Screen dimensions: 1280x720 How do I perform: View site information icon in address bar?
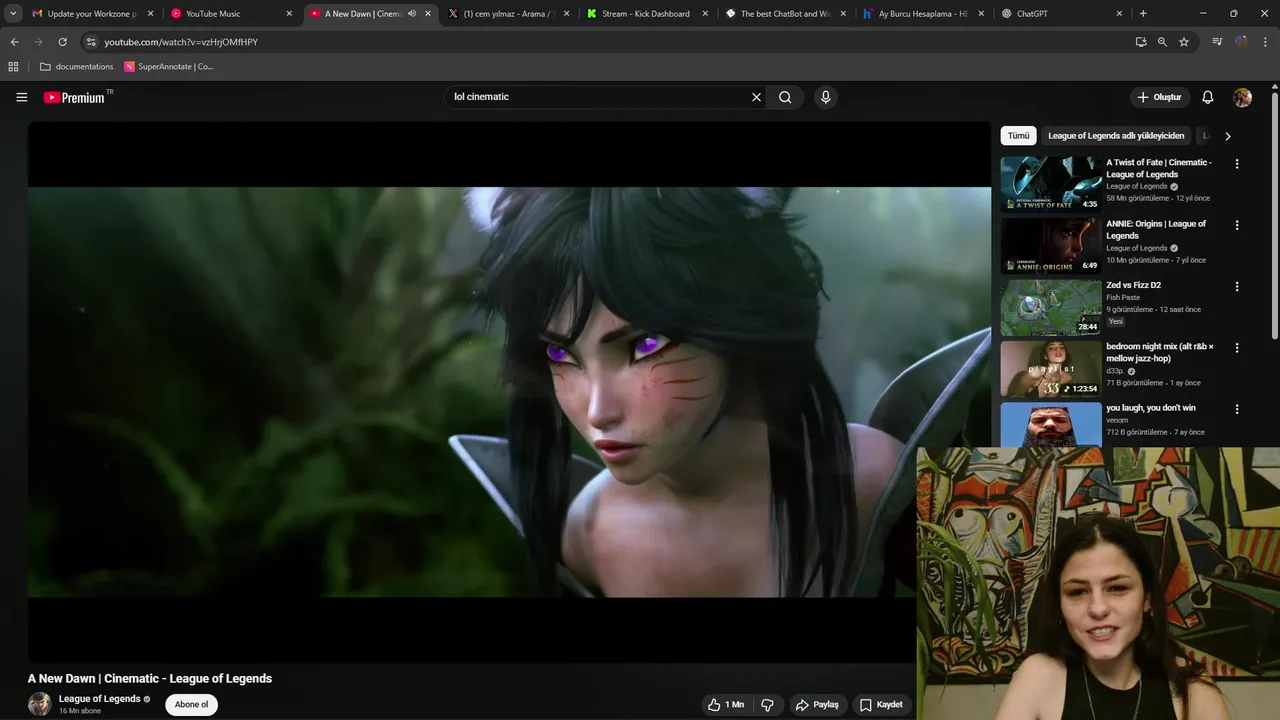(x=91, y=42)
